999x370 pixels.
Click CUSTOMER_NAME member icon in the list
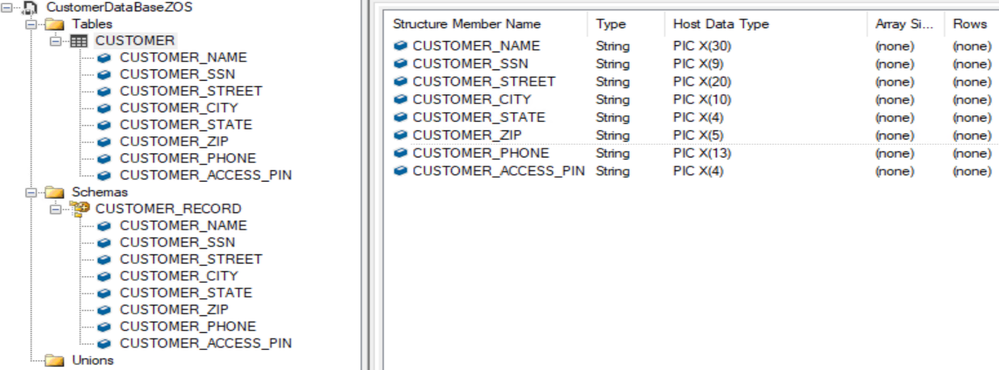coord(400,46)
